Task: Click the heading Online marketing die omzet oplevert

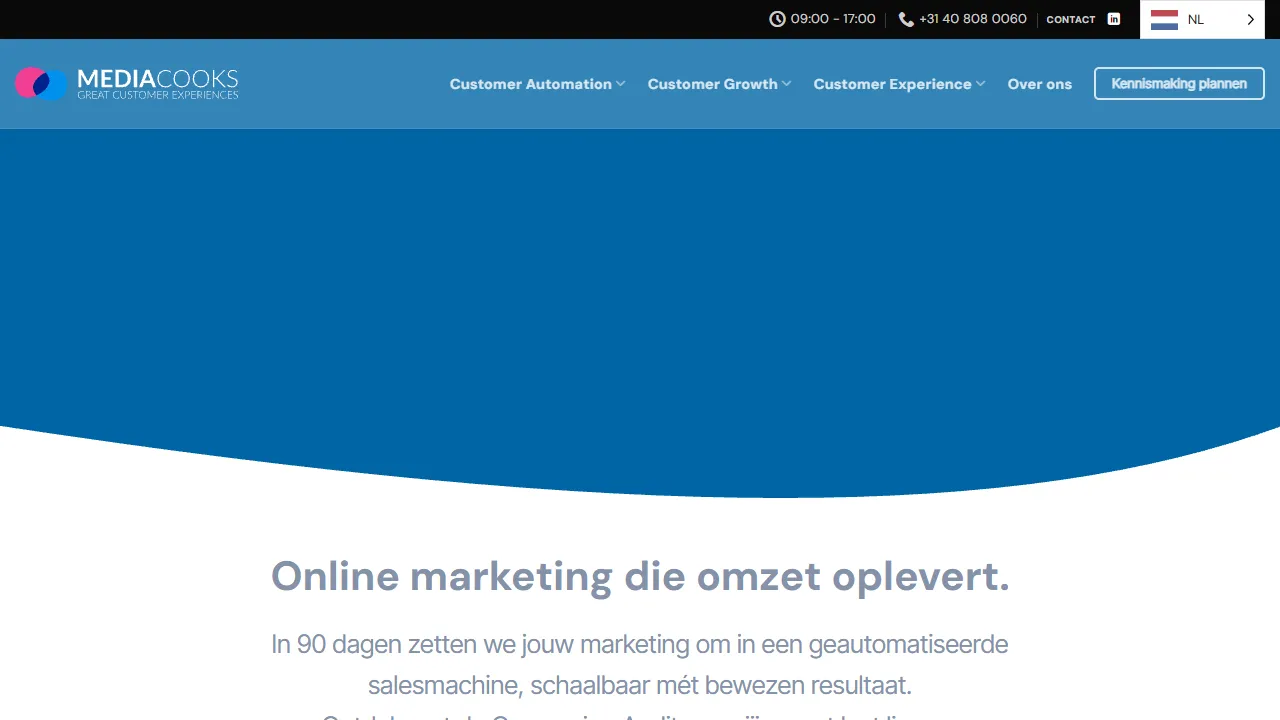Action: (640, 576)
